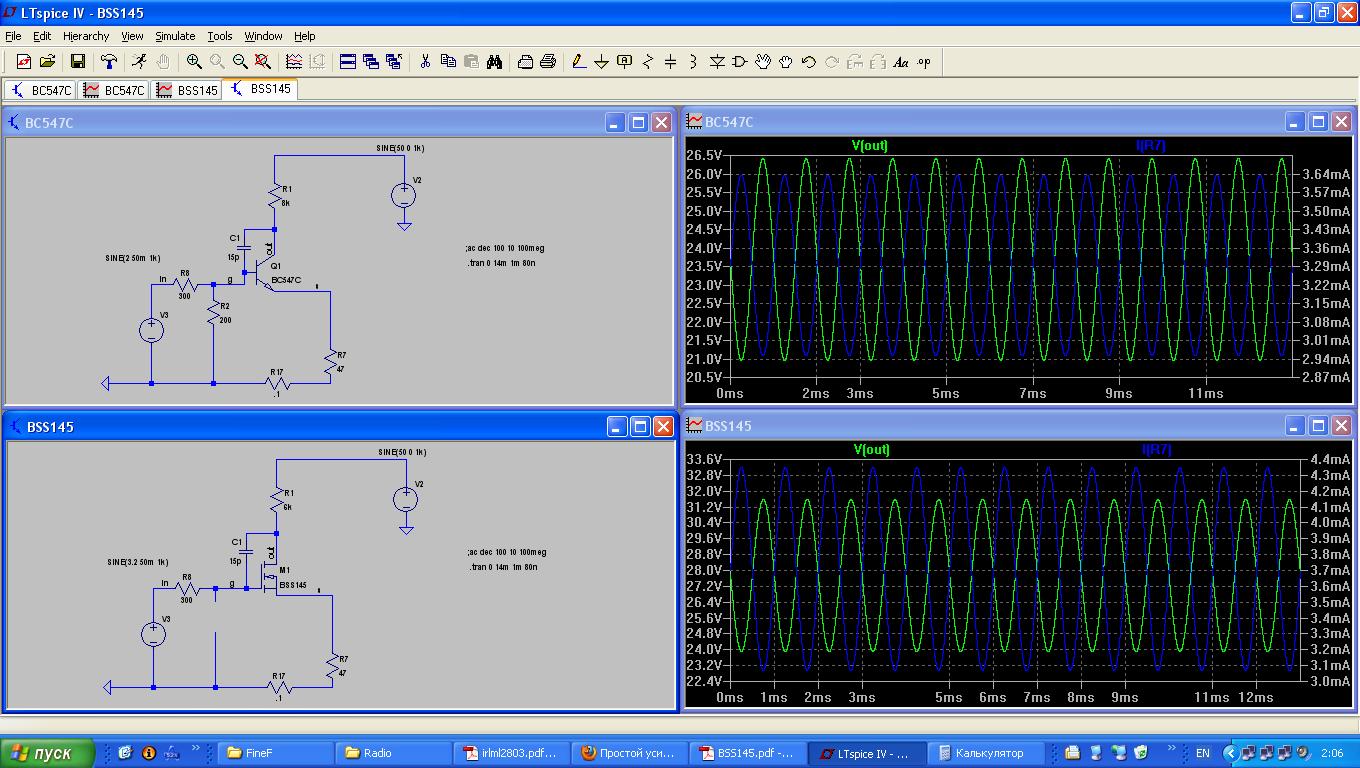This screenshot has height=768, width=1360.
Task: Open the Edit menu
Action: pyautogui.click(x=42, y=36)
